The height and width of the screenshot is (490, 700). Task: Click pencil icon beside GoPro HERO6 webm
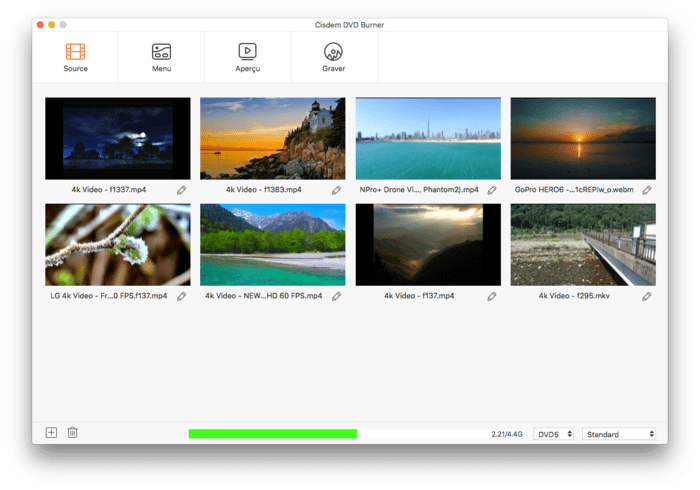coord(647,190)
